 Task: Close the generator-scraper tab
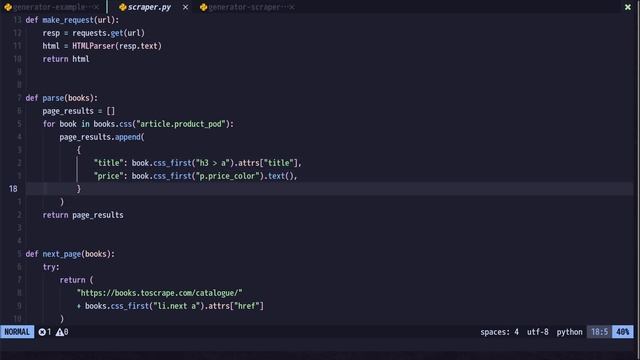(x=291, y=7)
